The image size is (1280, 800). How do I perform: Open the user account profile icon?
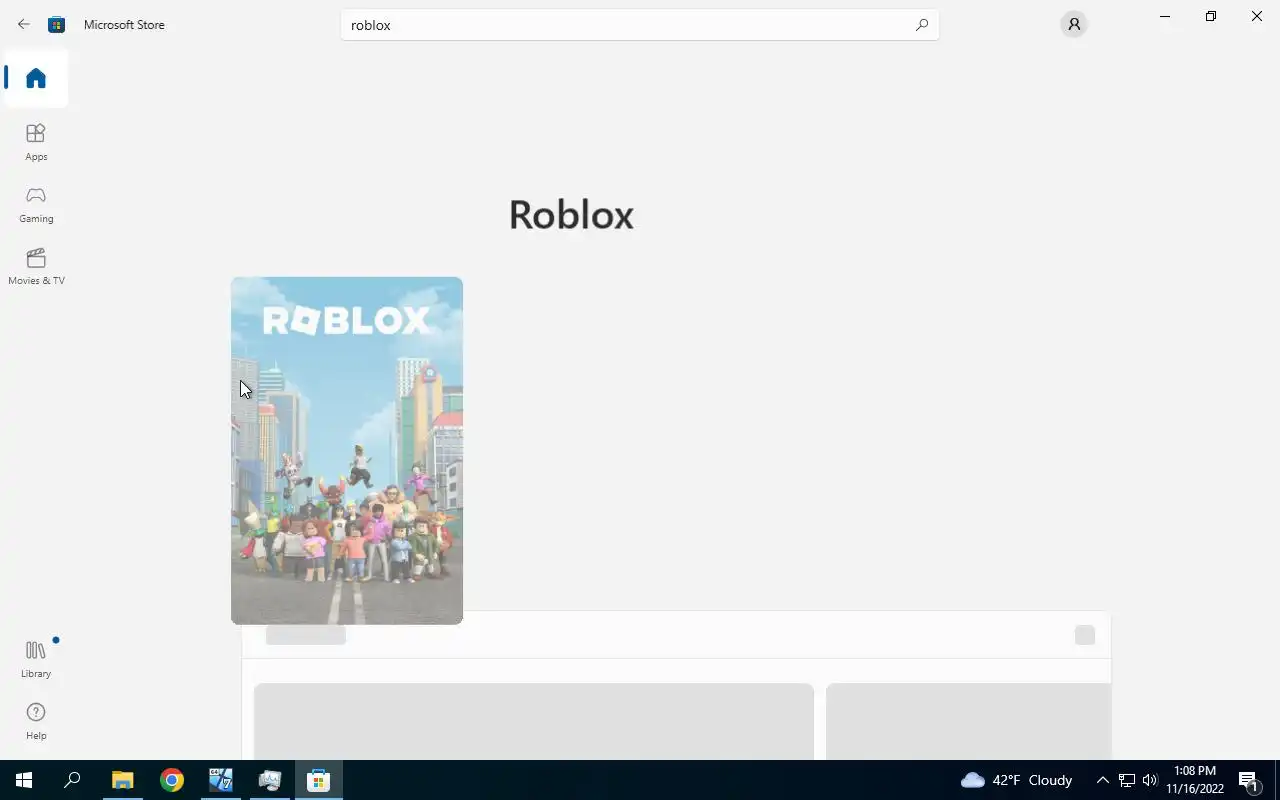(1074, 24)
